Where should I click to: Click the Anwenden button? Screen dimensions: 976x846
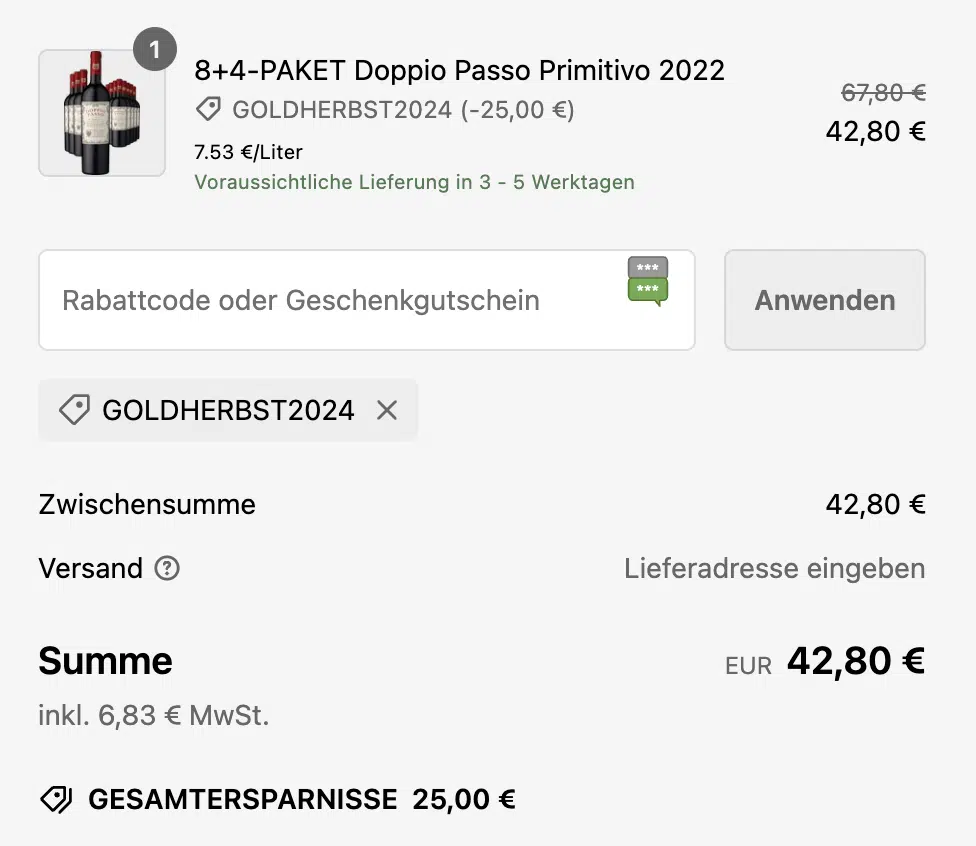(x=825, y=300)
